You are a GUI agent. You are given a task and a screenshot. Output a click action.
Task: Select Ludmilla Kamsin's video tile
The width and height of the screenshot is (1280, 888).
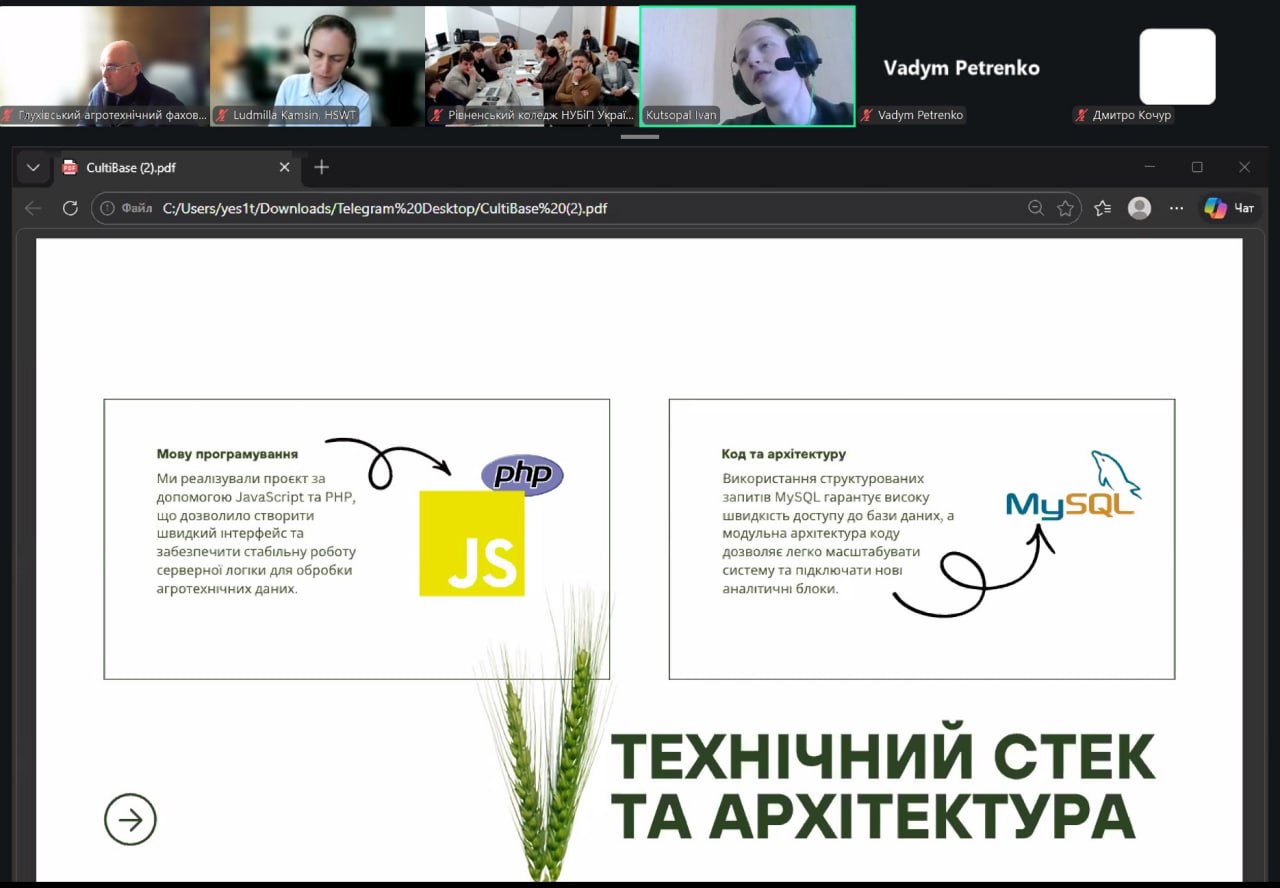317,66
